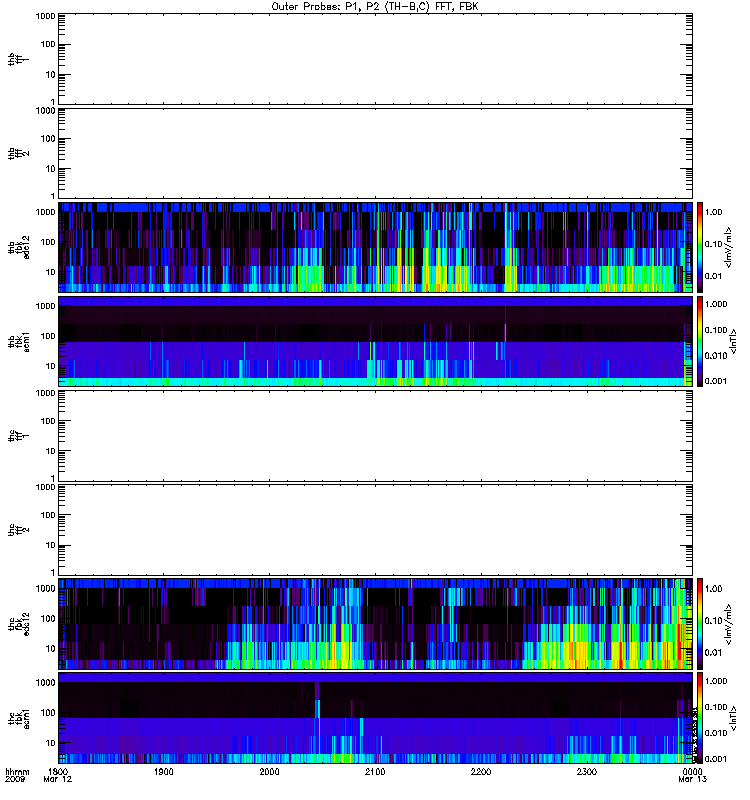Click the 2100 time axis label
Viewport: 750px width, 800px height.
click(375, 771)
